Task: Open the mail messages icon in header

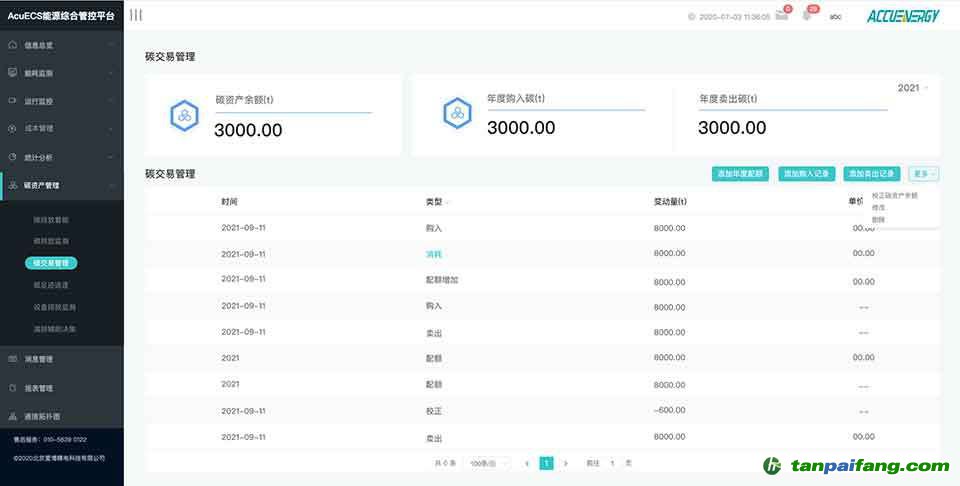Action: [780, 16]
